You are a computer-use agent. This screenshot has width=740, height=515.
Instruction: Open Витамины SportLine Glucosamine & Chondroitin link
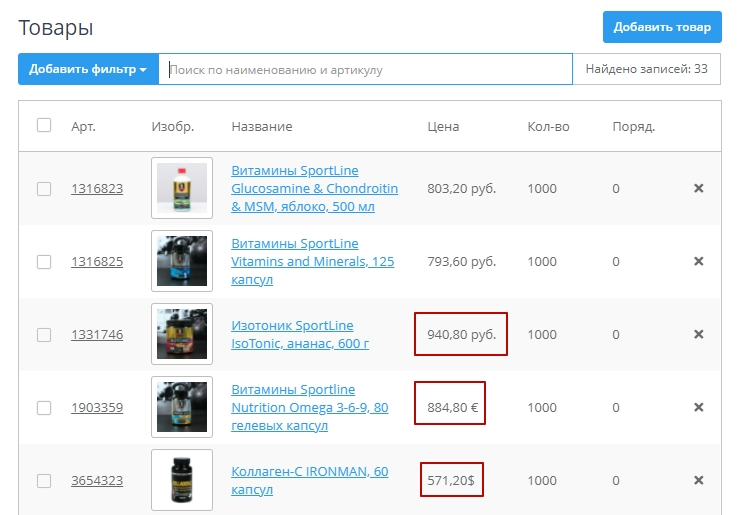click(314, 188)
